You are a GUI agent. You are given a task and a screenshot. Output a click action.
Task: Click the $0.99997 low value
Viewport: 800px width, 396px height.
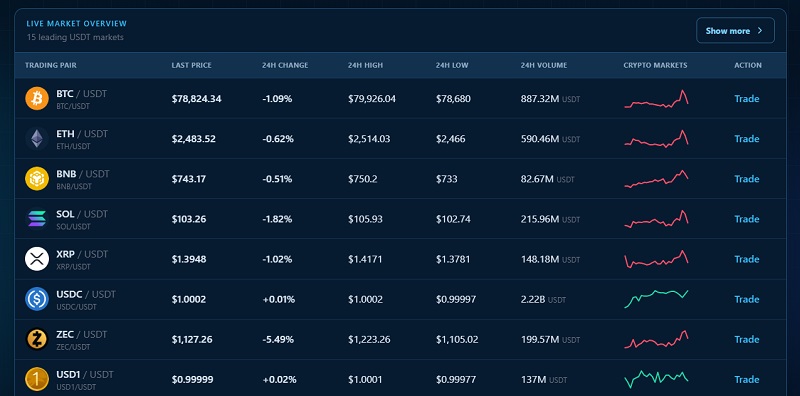(x=456, y=299)
